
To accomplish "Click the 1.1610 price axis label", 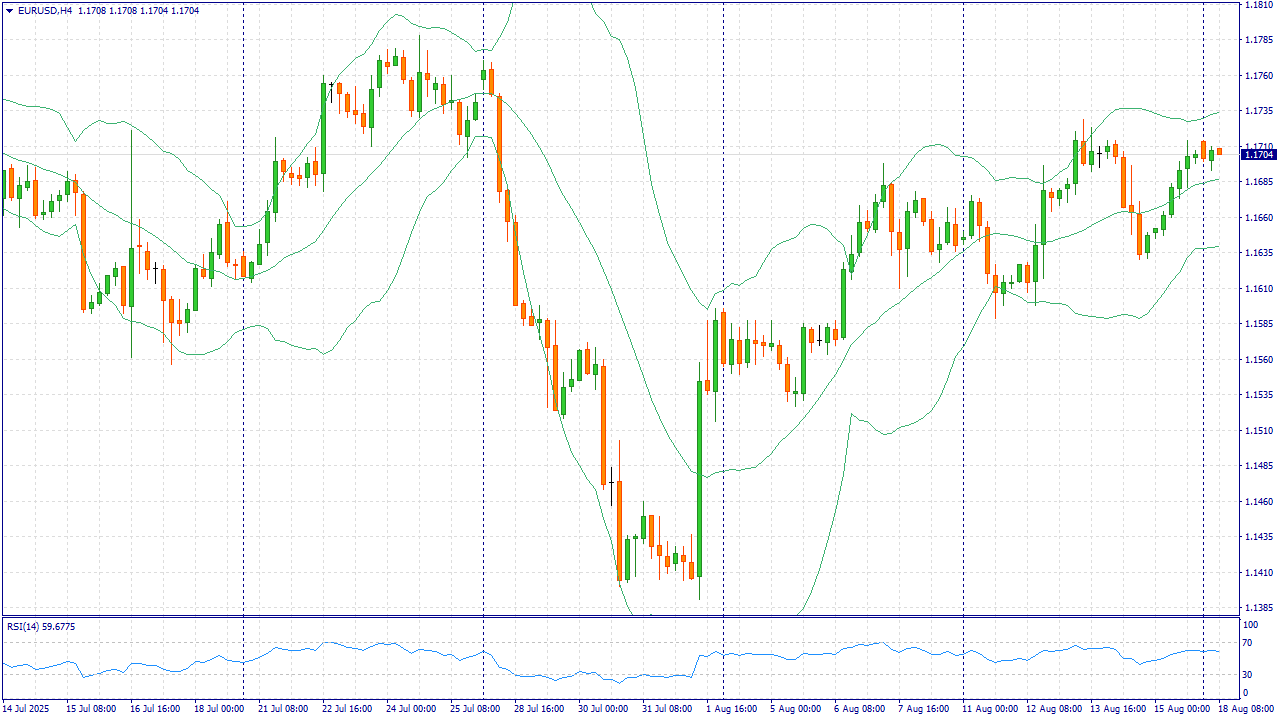I will (1258, 289).
